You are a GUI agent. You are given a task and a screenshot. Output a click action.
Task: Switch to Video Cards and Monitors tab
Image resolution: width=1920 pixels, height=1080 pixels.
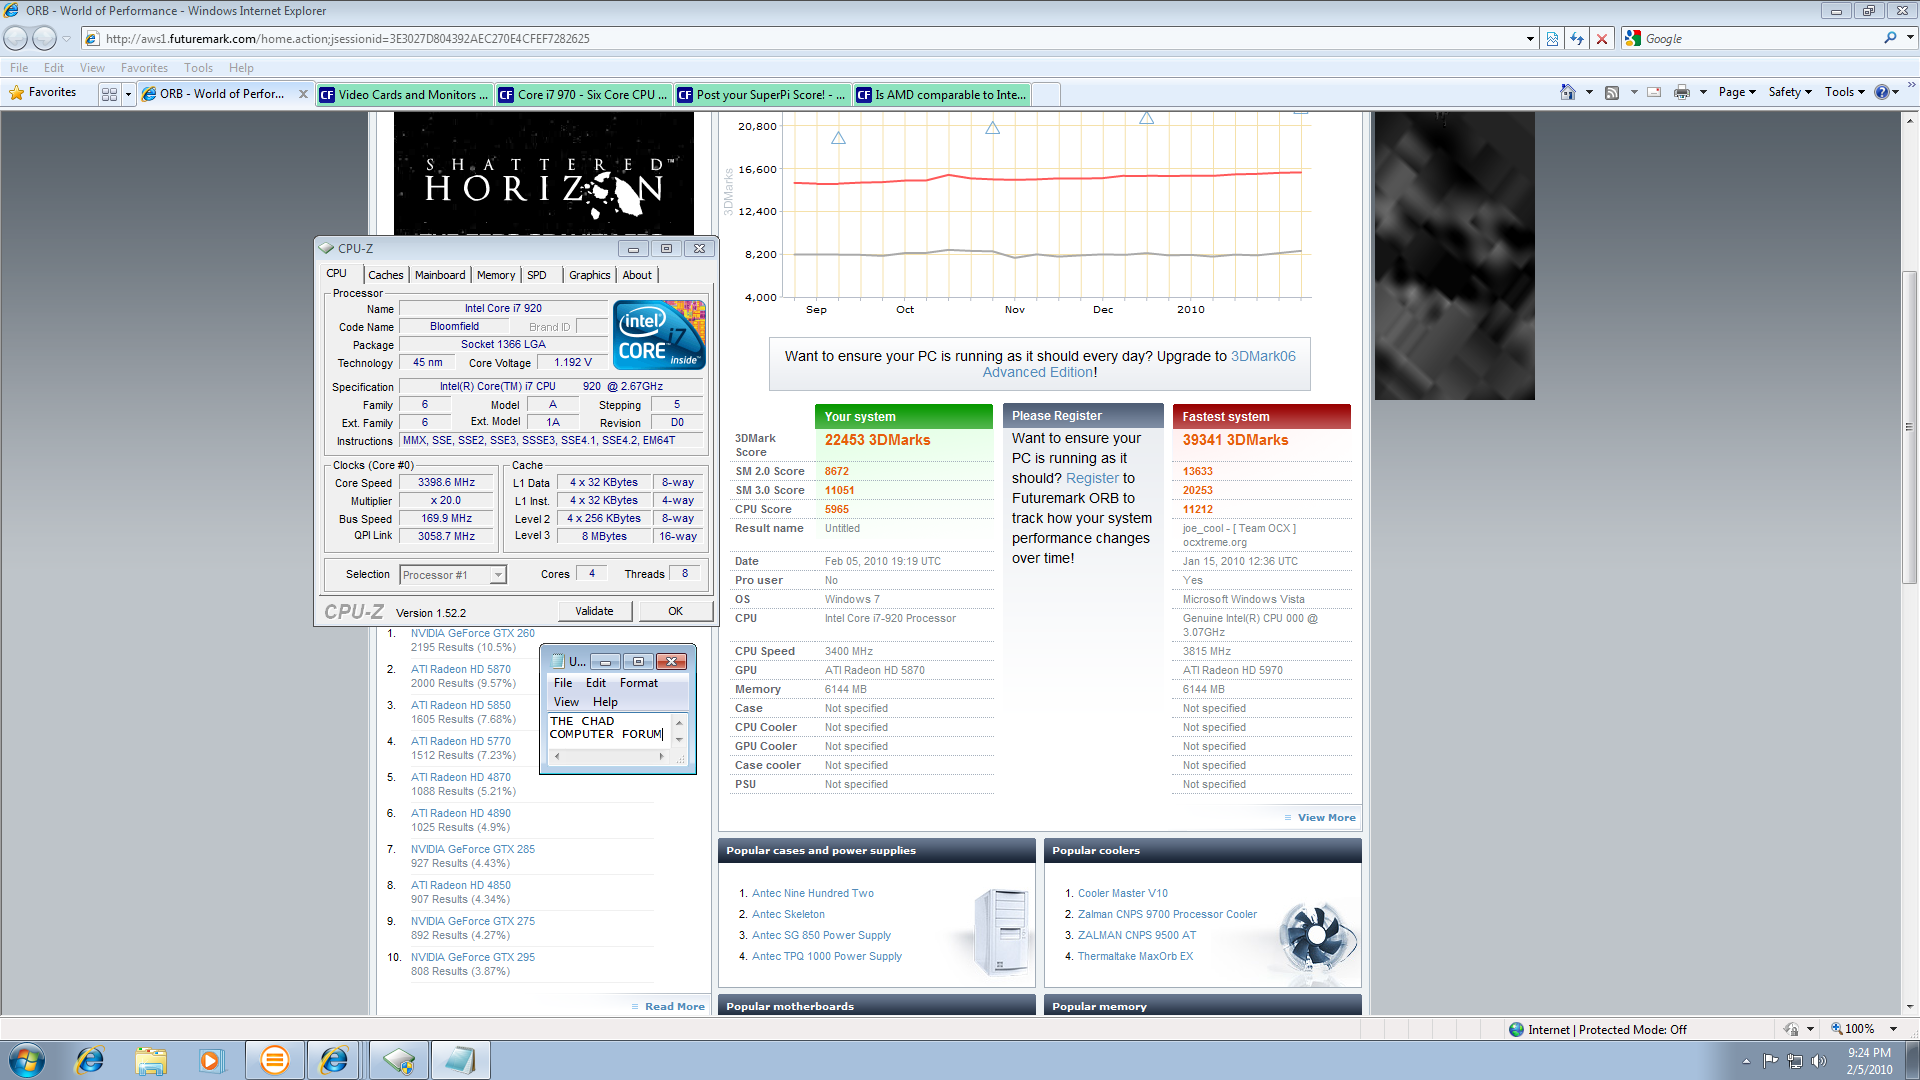click(404, 94)
